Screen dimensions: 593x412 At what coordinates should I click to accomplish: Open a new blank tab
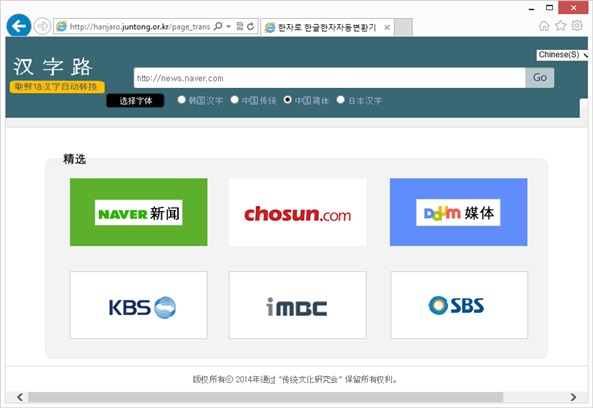404,27
